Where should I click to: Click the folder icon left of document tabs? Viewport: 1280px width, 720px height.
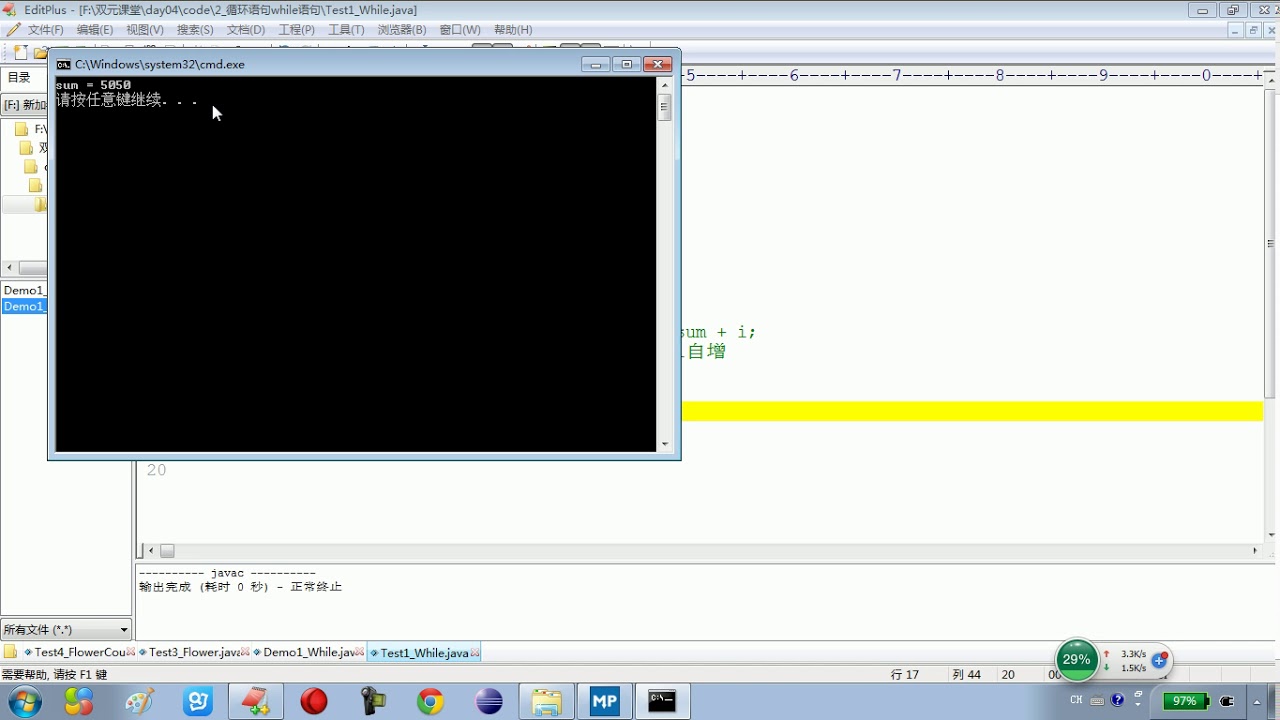(11, 652)
